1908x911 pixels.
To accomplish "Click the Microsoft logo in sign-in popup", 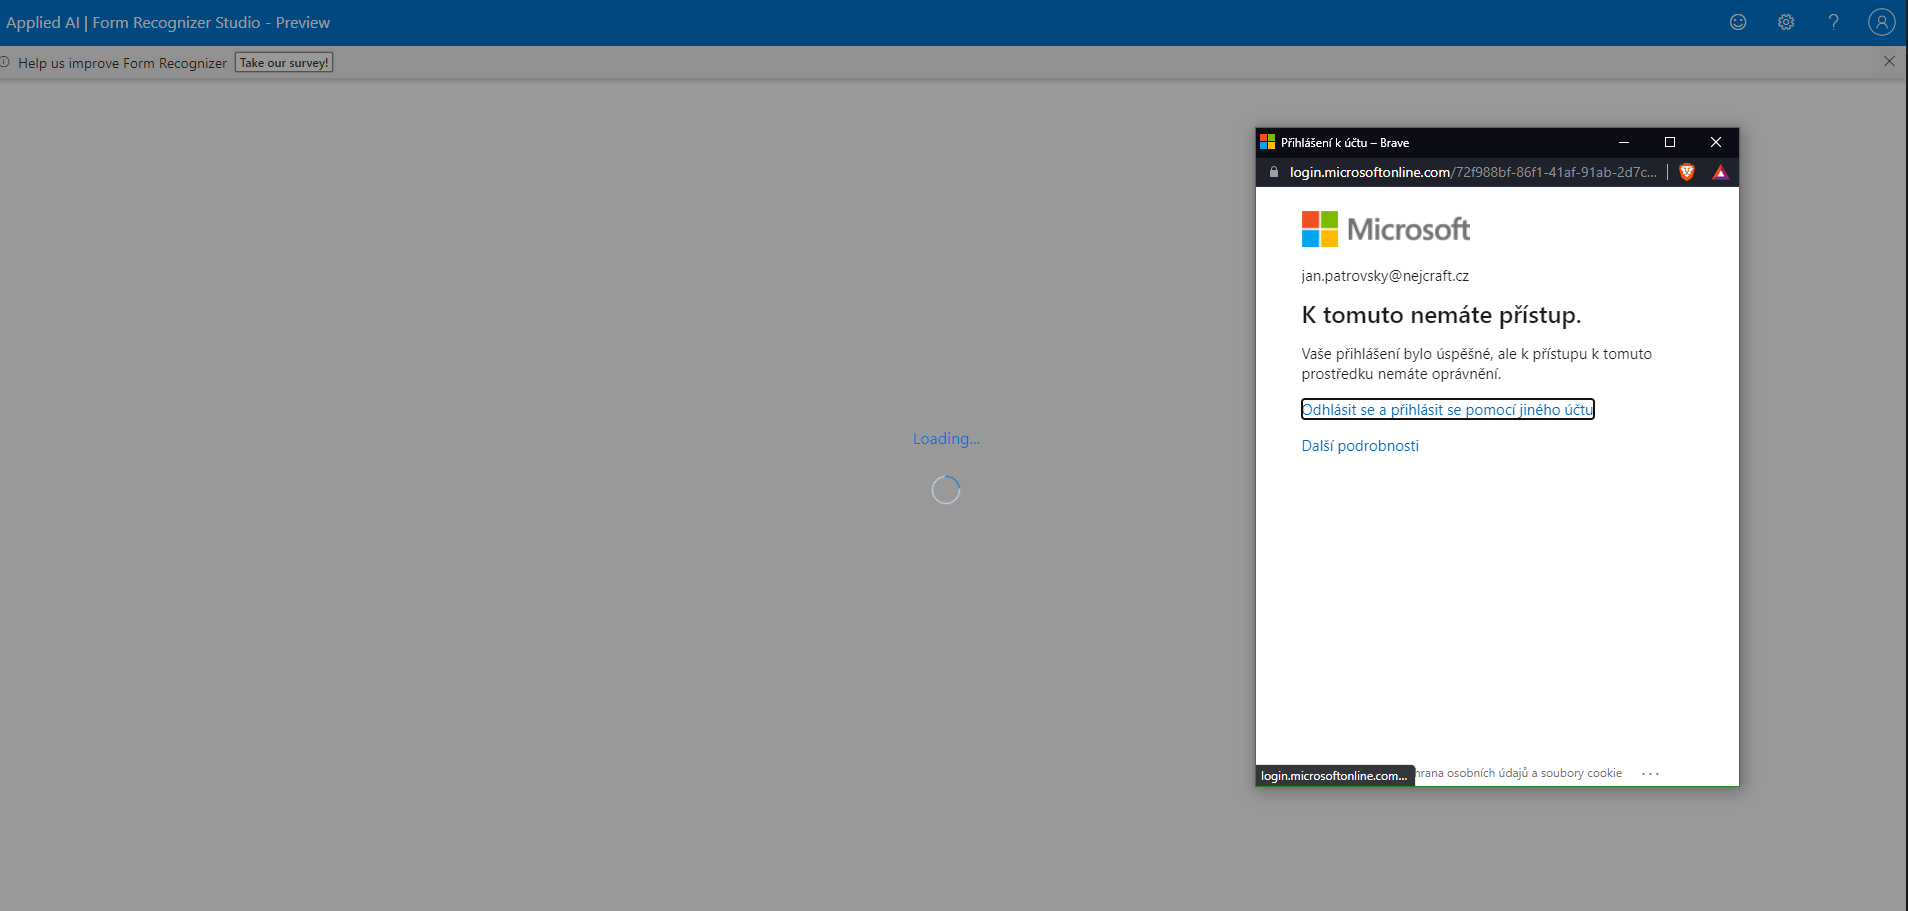I will (x=1385, y=229).
